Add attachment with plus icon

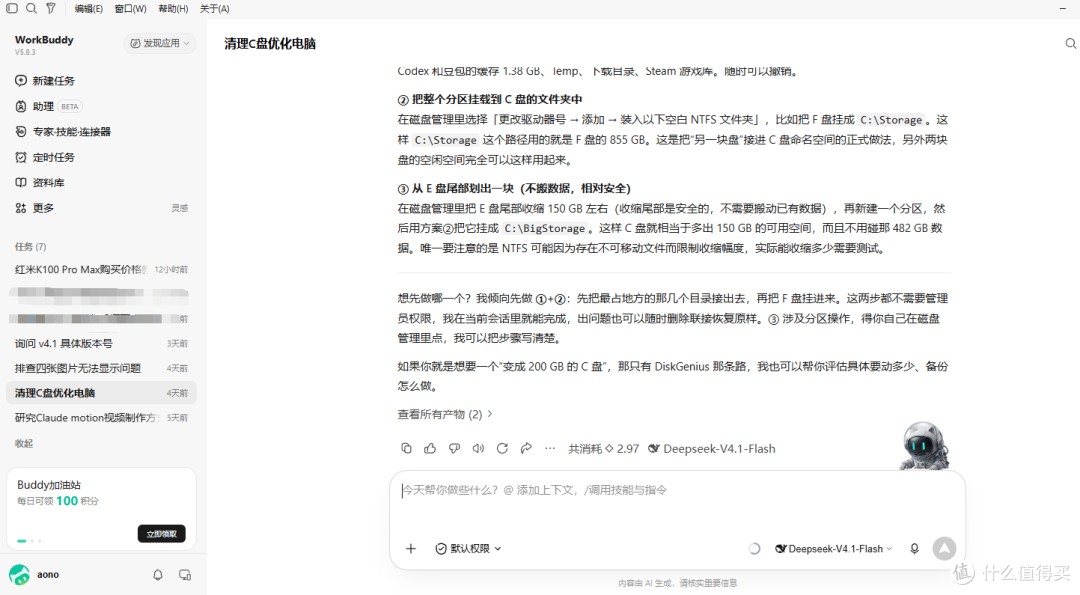pos(411,548)
